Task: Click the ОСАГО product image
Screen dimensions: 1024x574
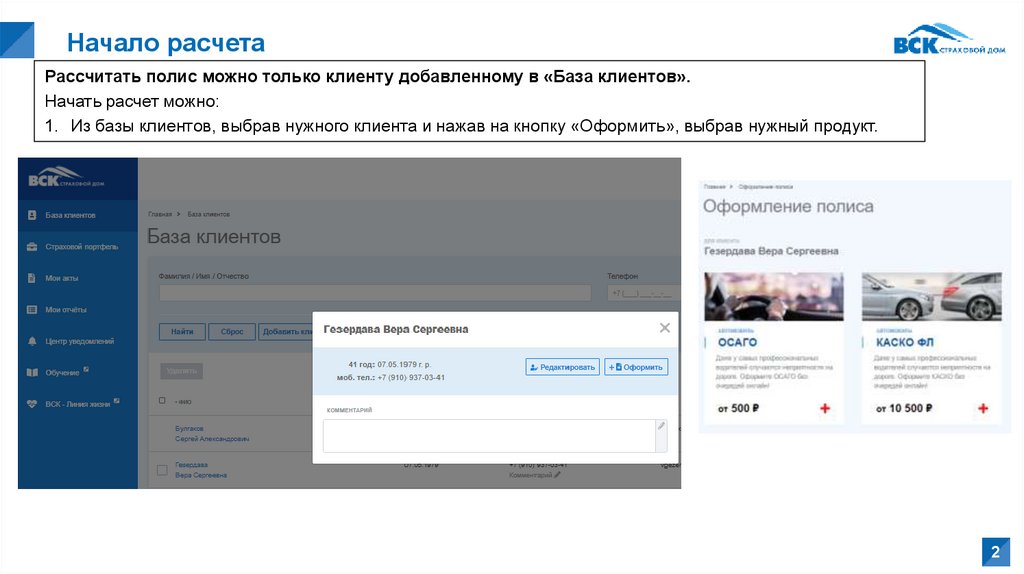Action: pyautogui.click(x=774, y=297)
